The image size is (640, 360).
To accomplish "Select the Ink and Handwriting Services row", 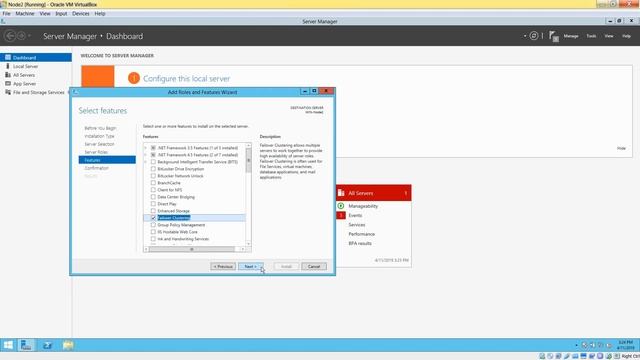I will click(195, 239).
